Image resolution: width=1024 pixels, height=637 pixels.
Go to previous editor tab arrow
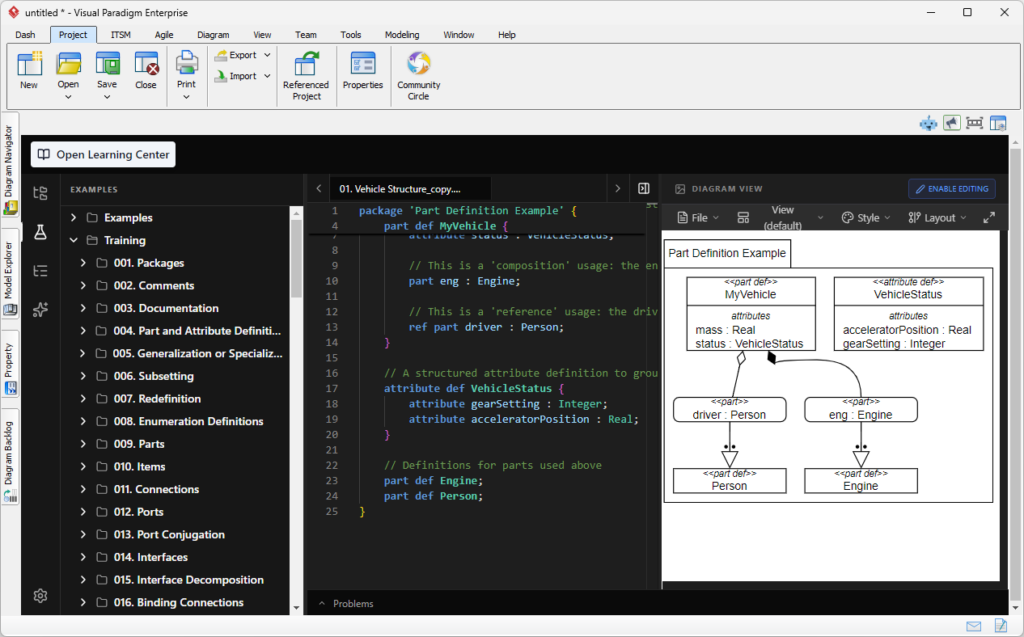319,189
